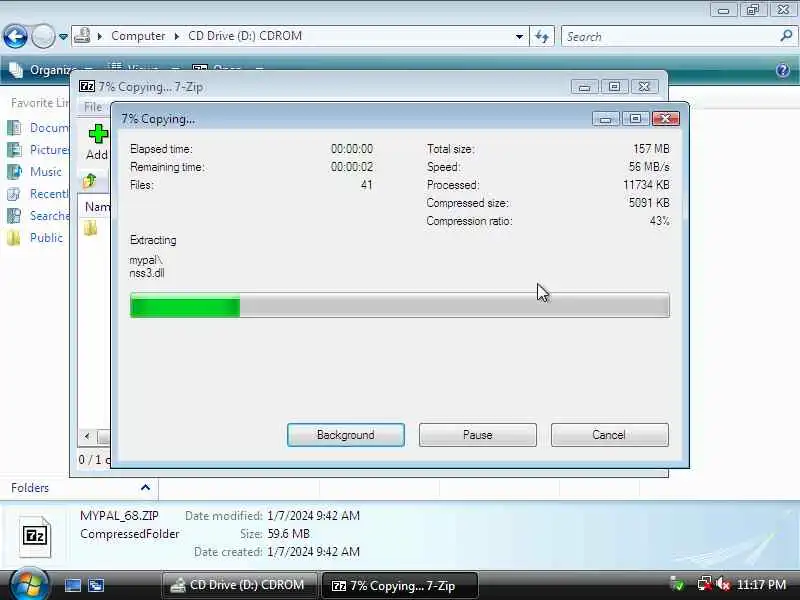Click the Windows Start orb
This screenshot has height=600, width=800.
tap(29, 585)
